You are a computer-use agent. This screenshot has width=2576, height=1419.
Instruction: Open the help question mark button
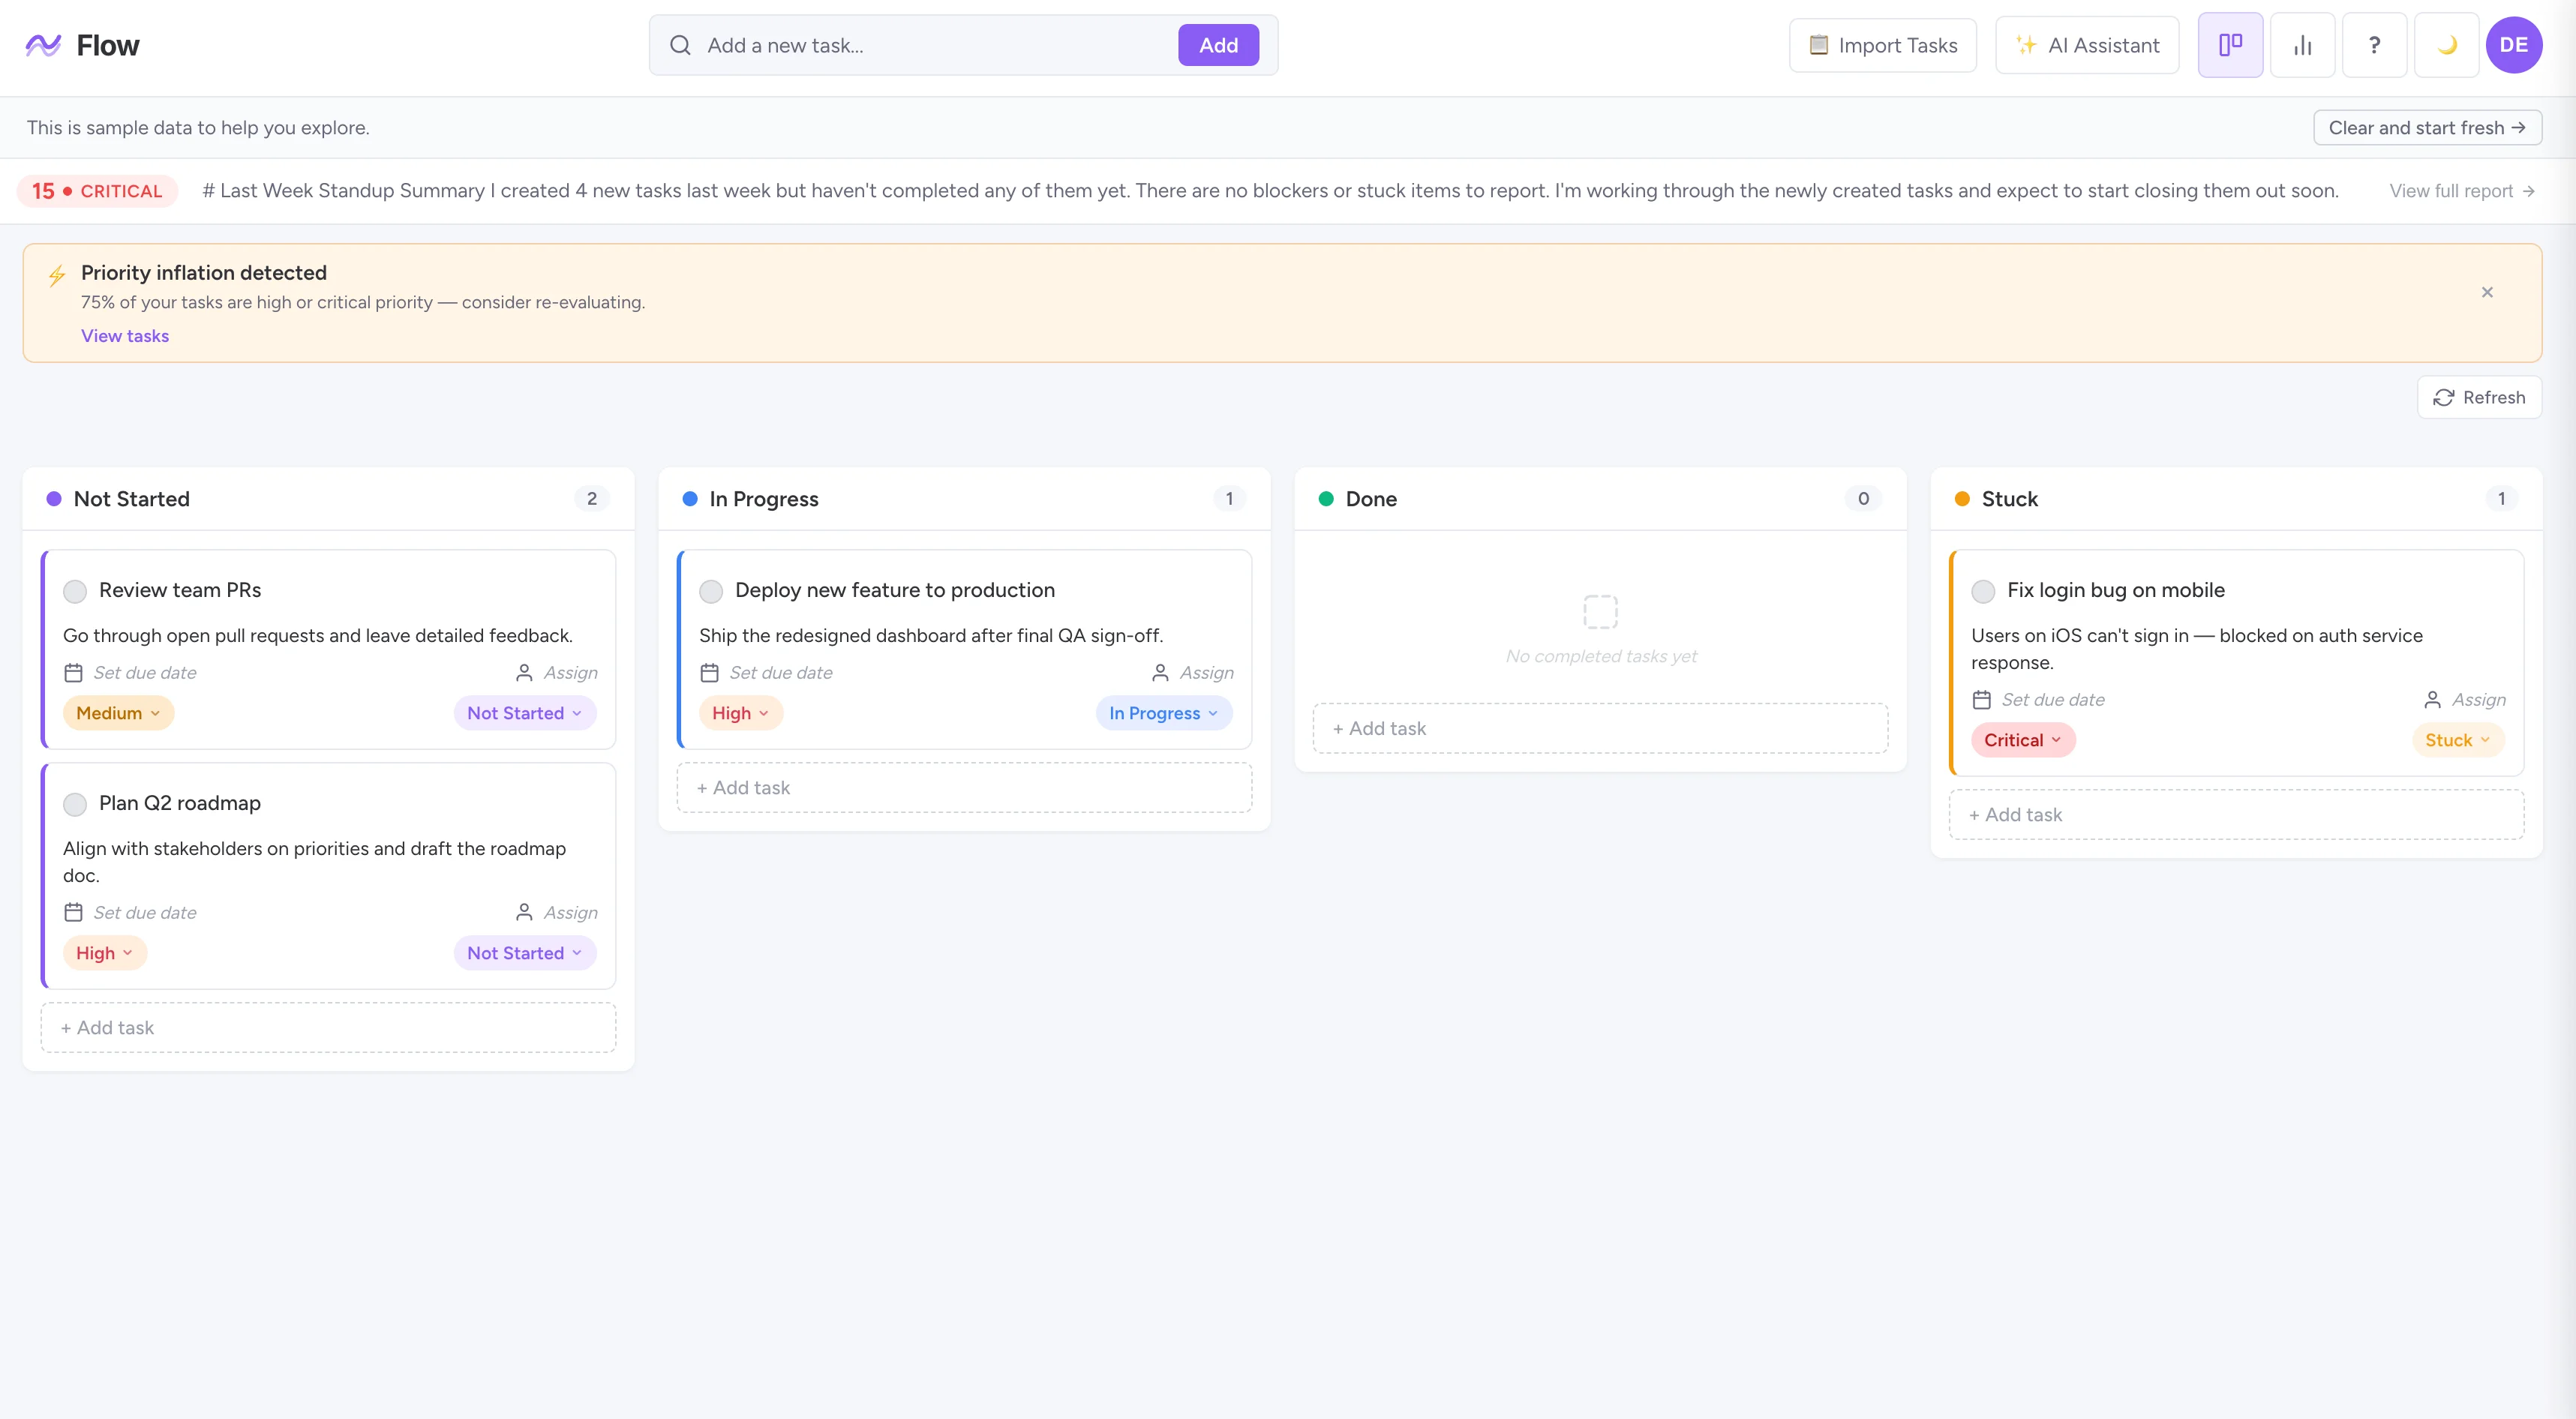coord(2374,45)
